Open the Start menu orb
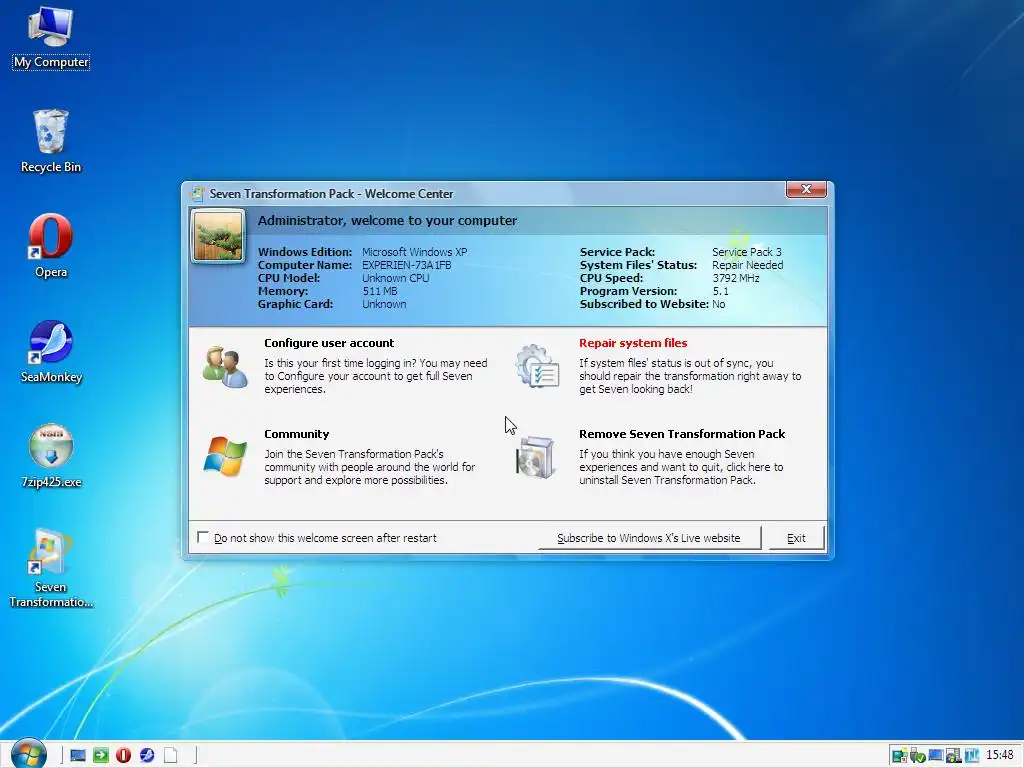This screenshot has width=1024, height=768. (28, 754)
